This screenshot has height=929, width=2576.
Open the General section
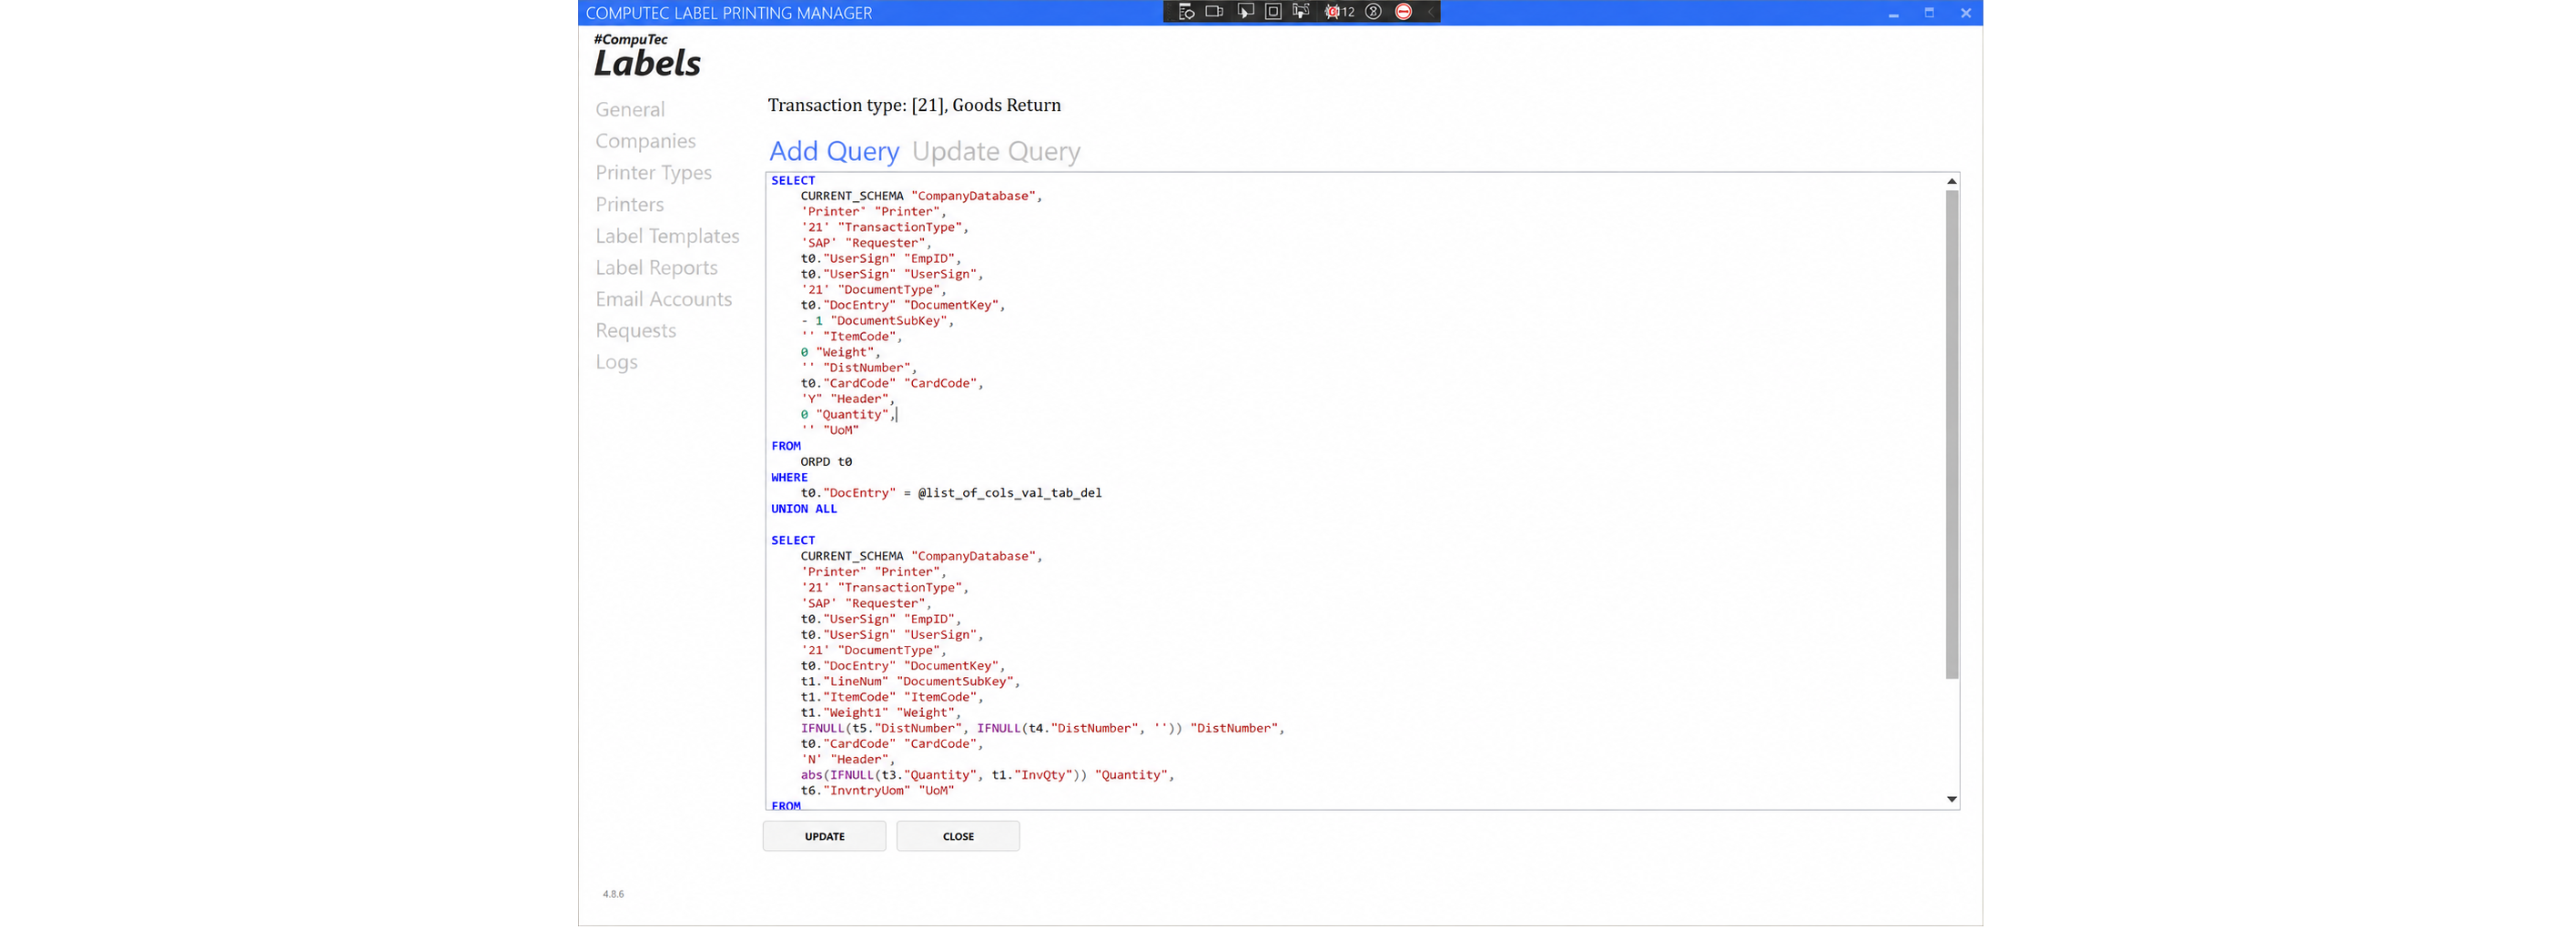point(630,110)
